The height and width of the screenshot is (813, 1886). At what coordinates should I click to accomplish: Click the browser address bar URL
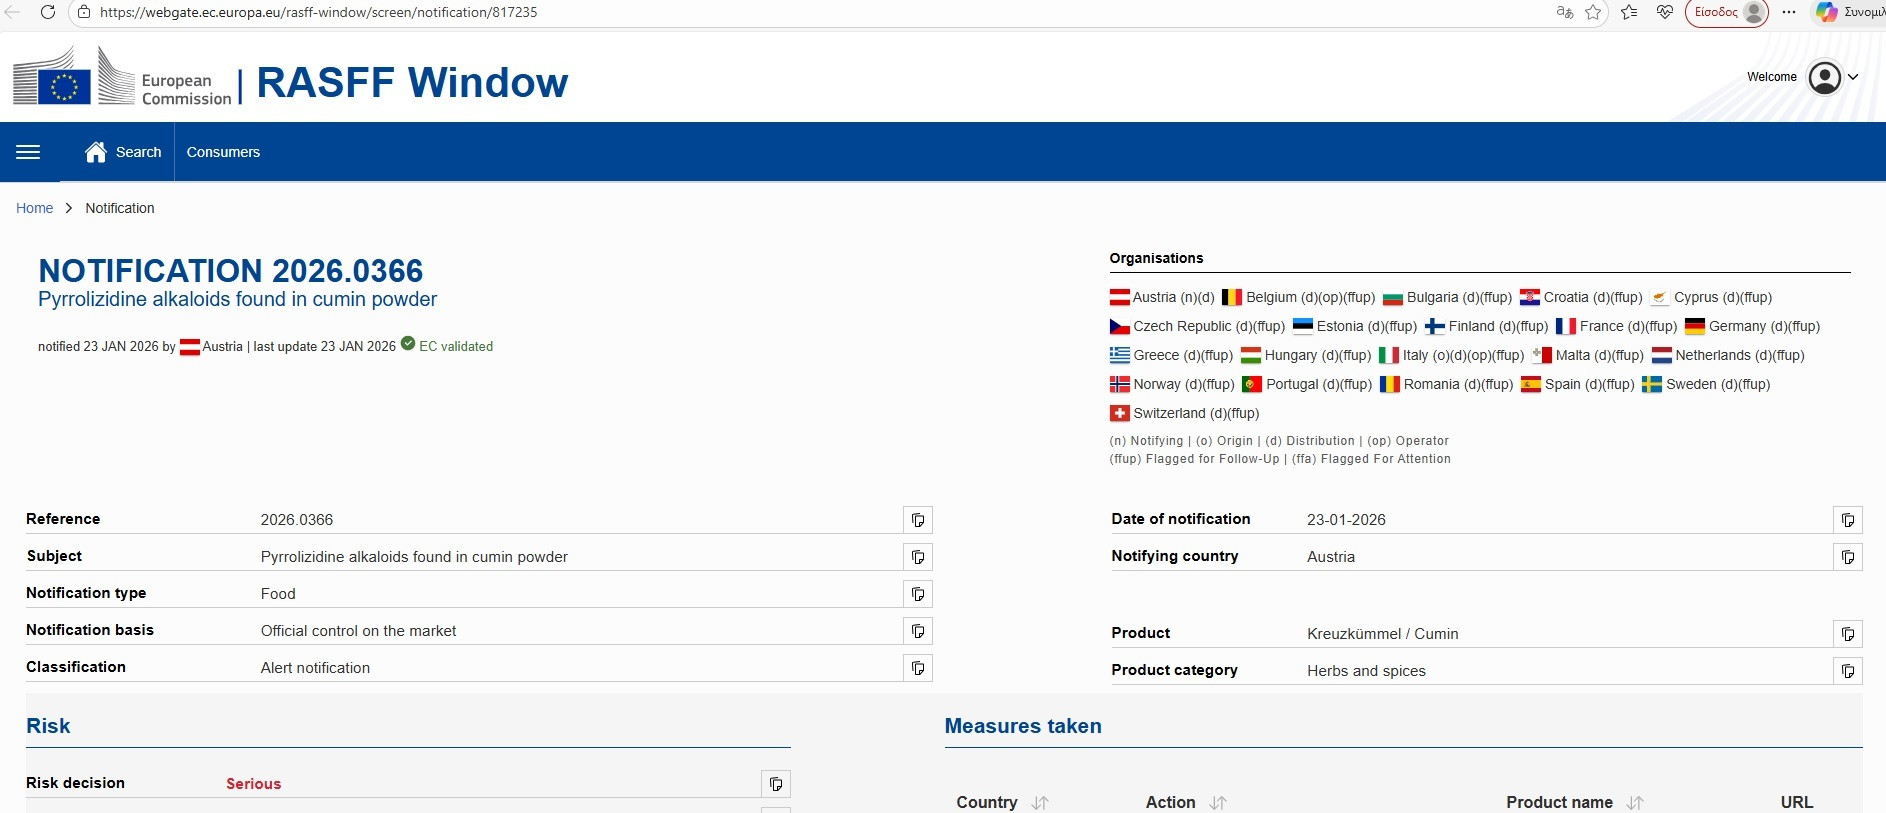tap(318, 12)
